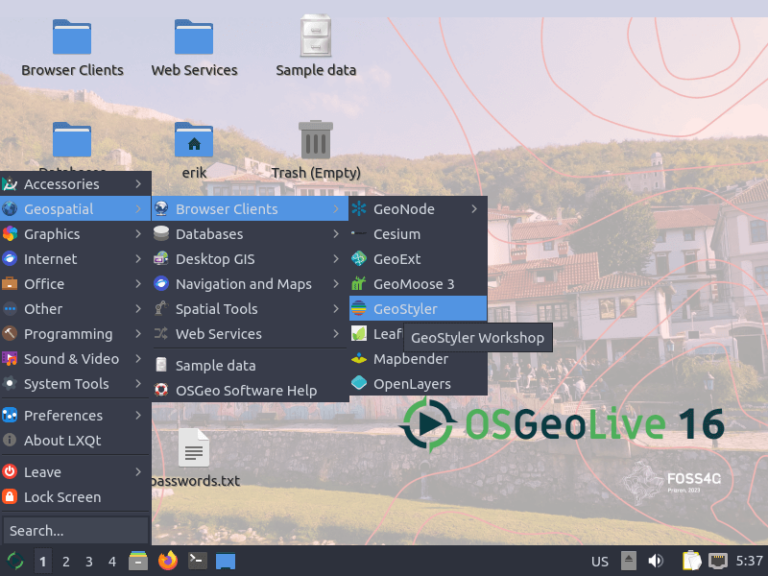Expand the Programming submenu arrow
Screen dimensions: 768x576
coord(139,334)
